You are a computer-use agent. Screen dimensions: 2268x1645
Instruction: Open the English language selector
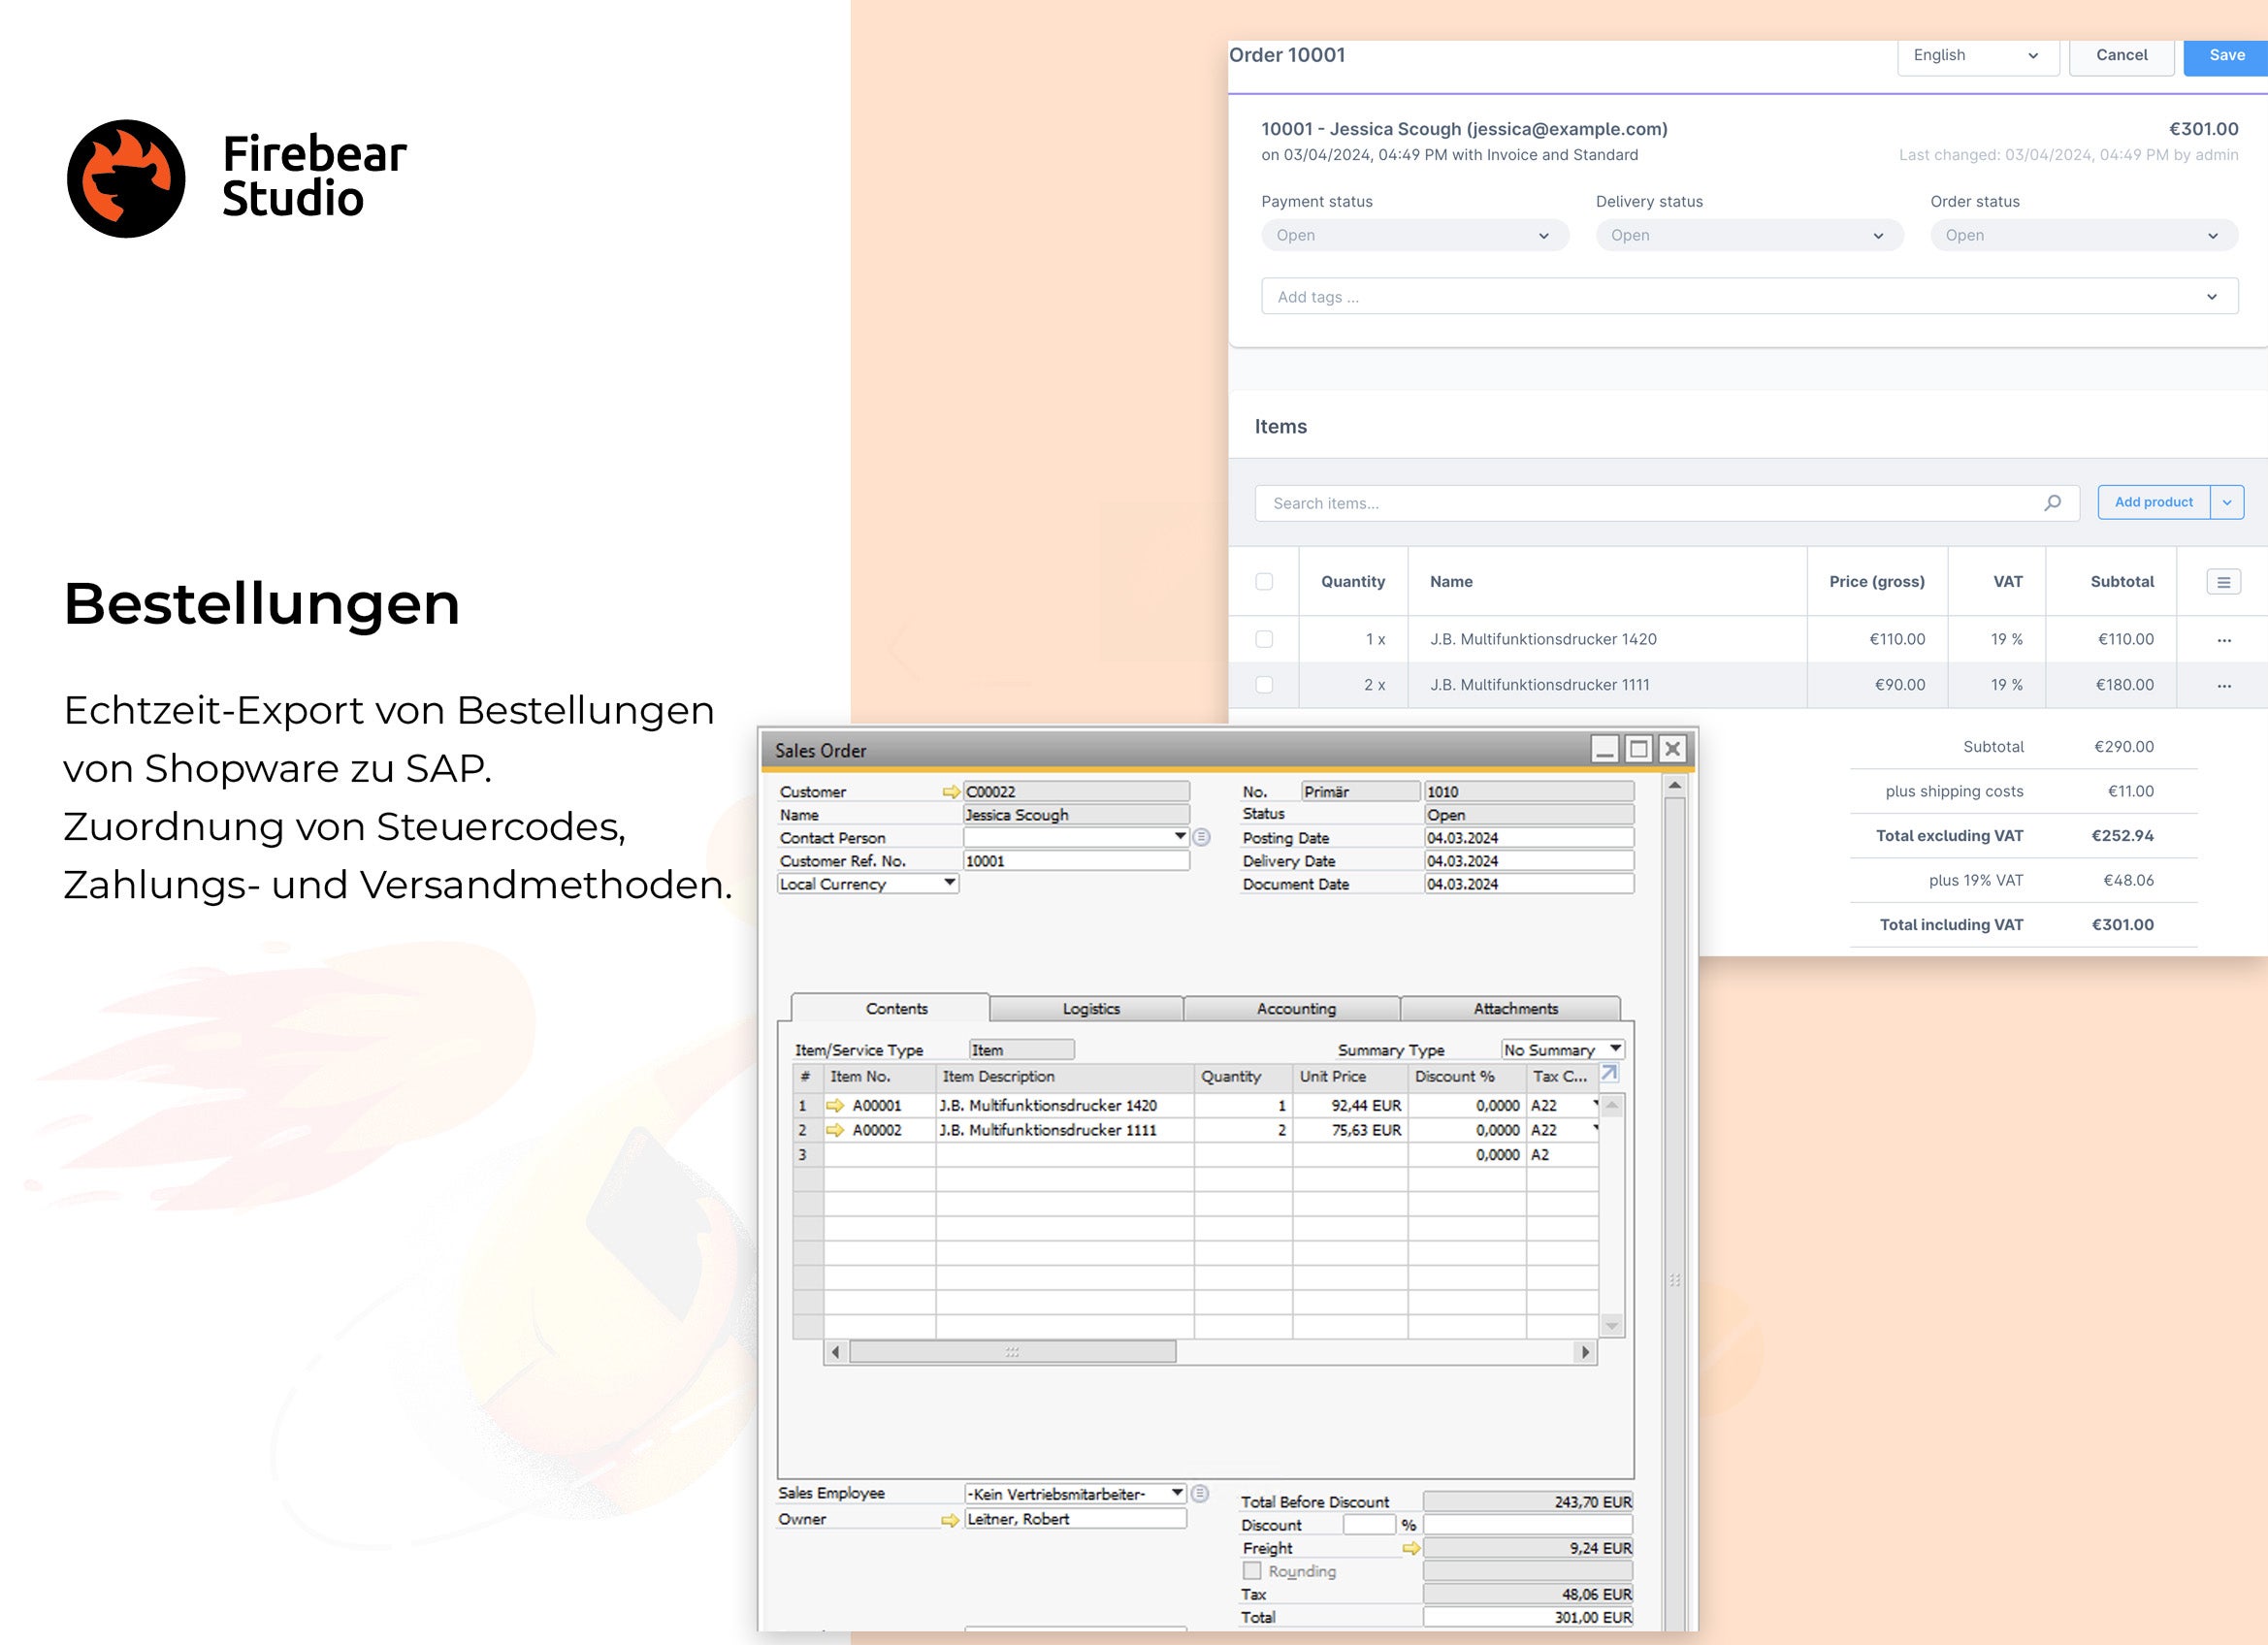tap(1976, 56)
